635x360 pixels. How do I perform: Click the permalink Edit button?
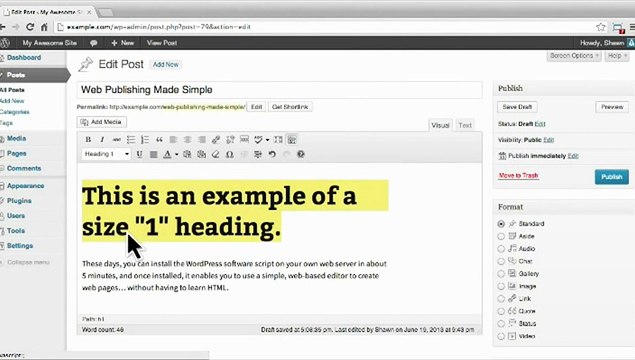click(x=256, y=107)
